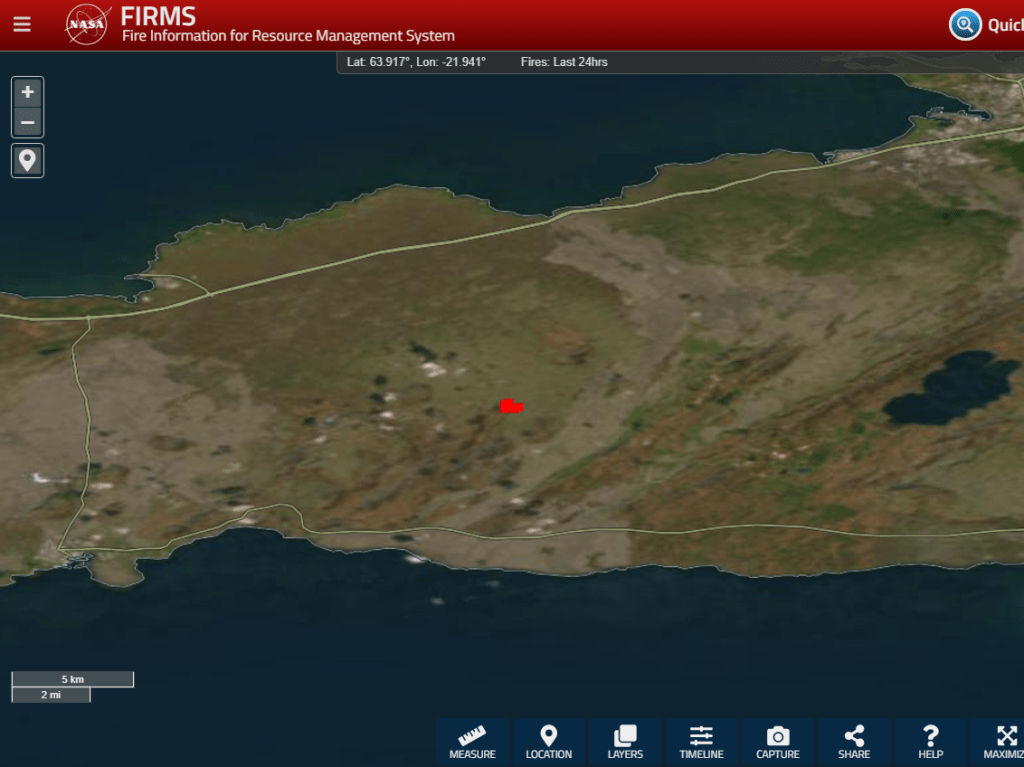Click the Capture camera icon

[778, 742]
